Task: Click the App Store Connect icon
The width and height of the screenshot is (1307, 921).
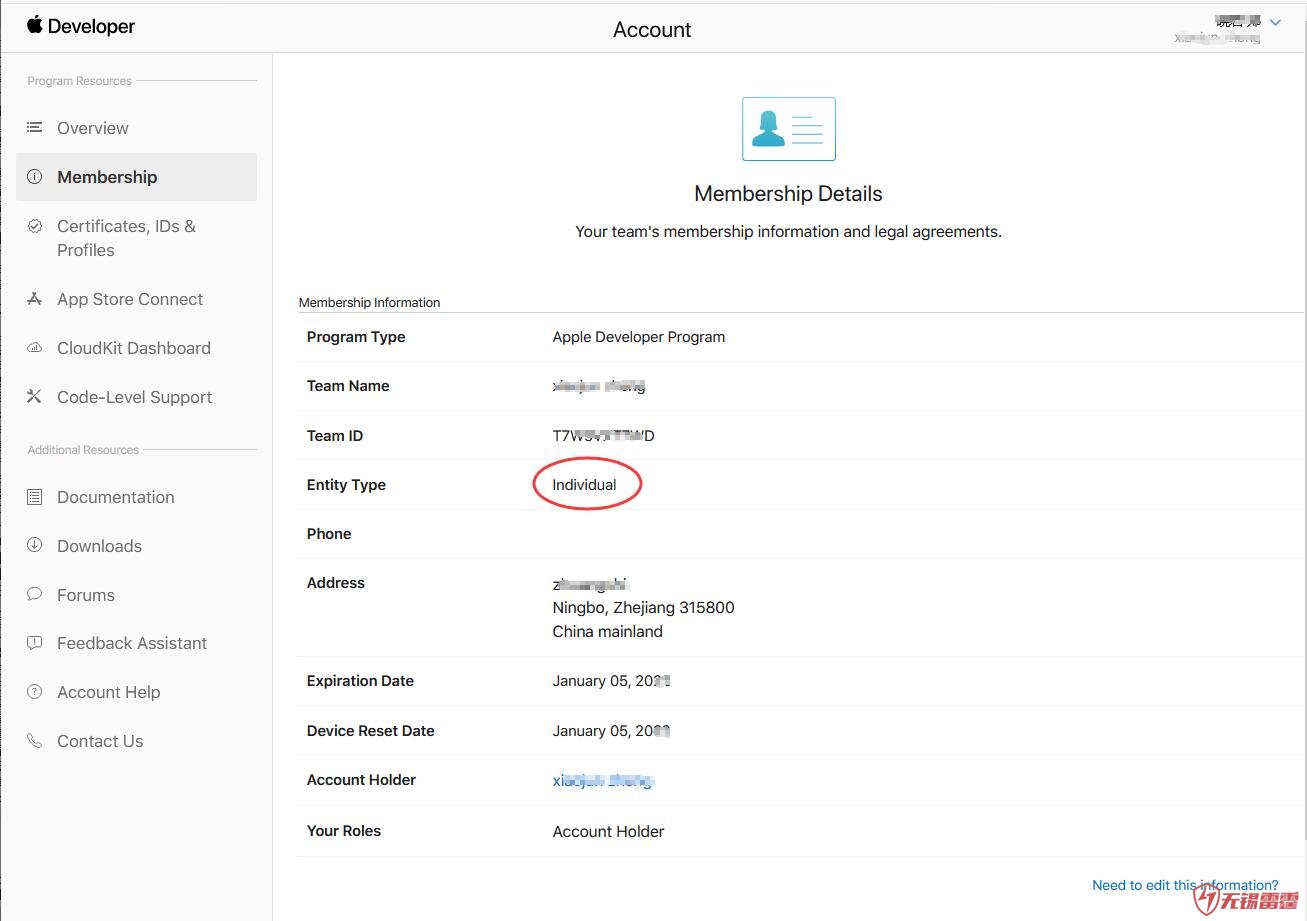Action: pos(35,299)
